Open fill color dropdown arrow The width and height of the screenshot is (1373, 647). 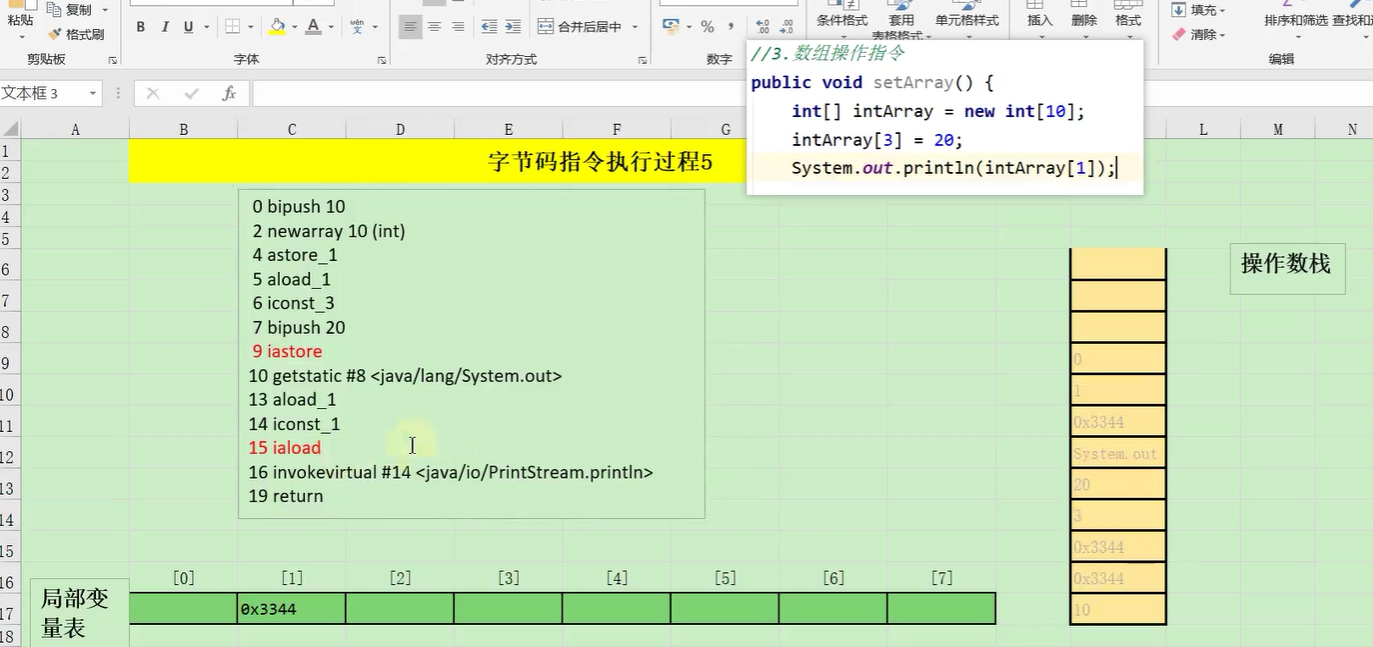(x=294, y=27)
